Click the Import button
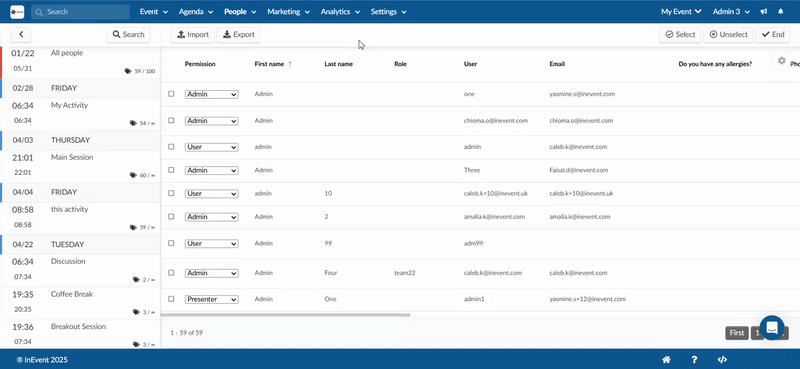800x369 pixels. pos(193,35)
